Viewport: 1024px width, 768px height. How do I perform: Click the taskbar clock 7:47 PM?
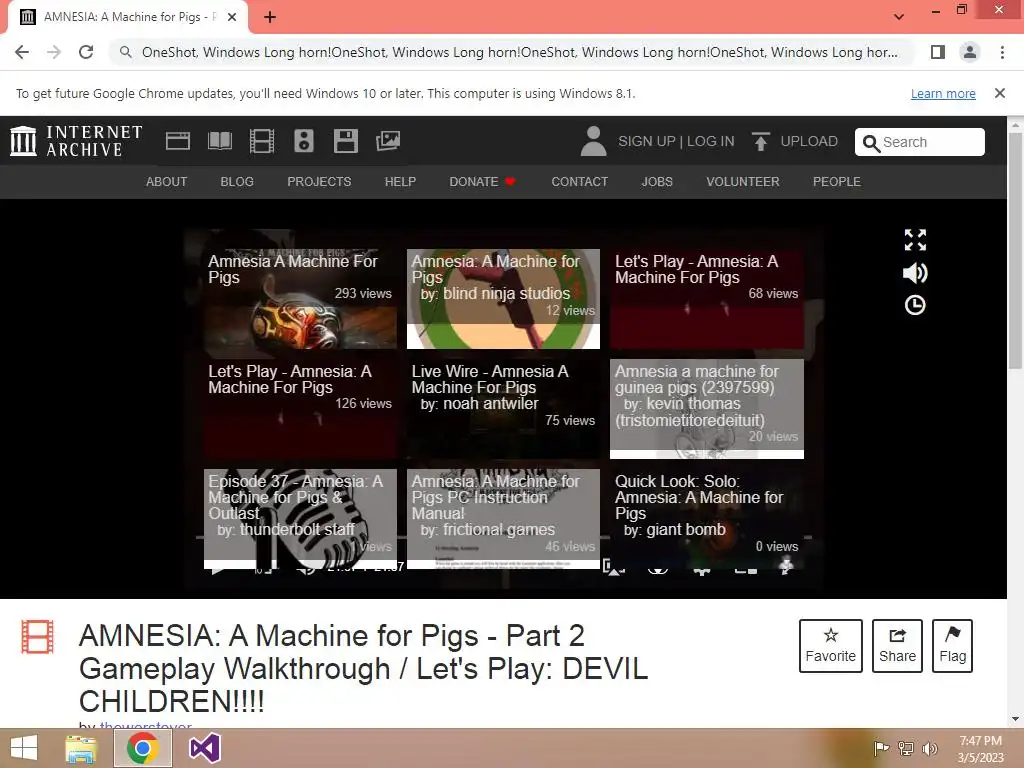(980, 741)
